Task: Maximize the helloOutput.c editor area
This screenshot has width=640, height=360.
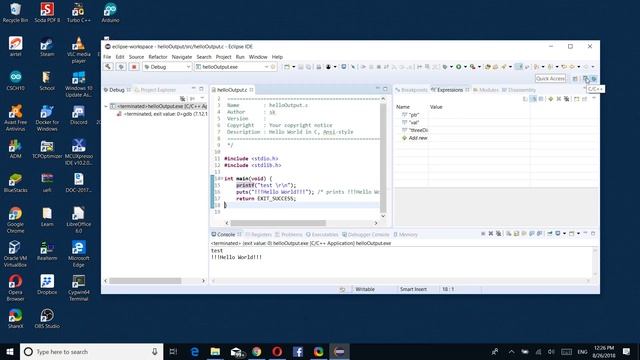Action: coord(385,89)
